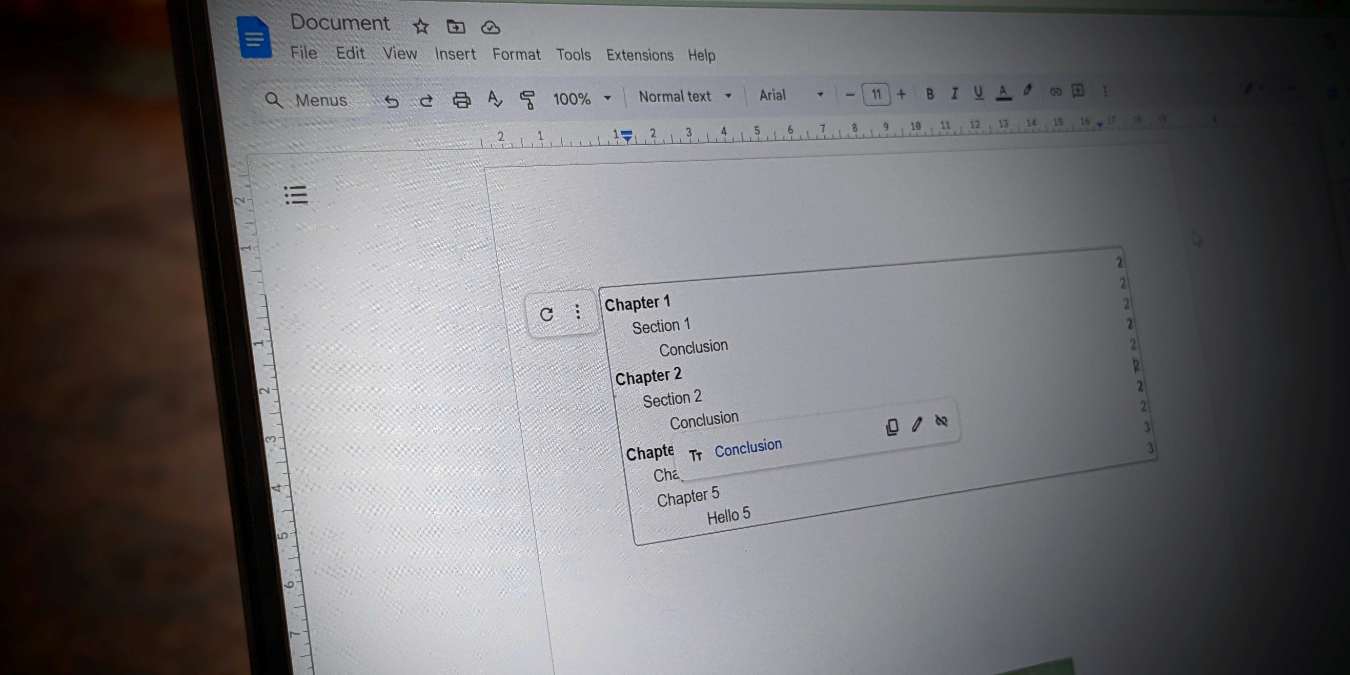Screen dimensions: 1350x675
Task: Show the document outline panel
Action: (296, 195)
